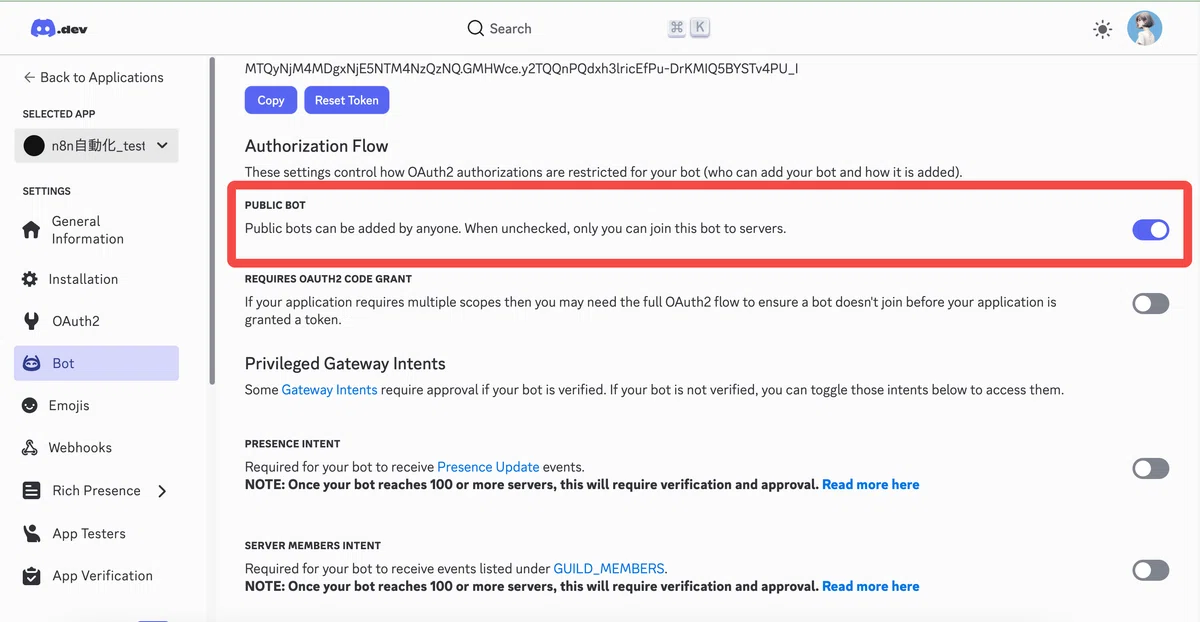Select the Installation gear icon
1200x622 pixels.
coord(30,279)
